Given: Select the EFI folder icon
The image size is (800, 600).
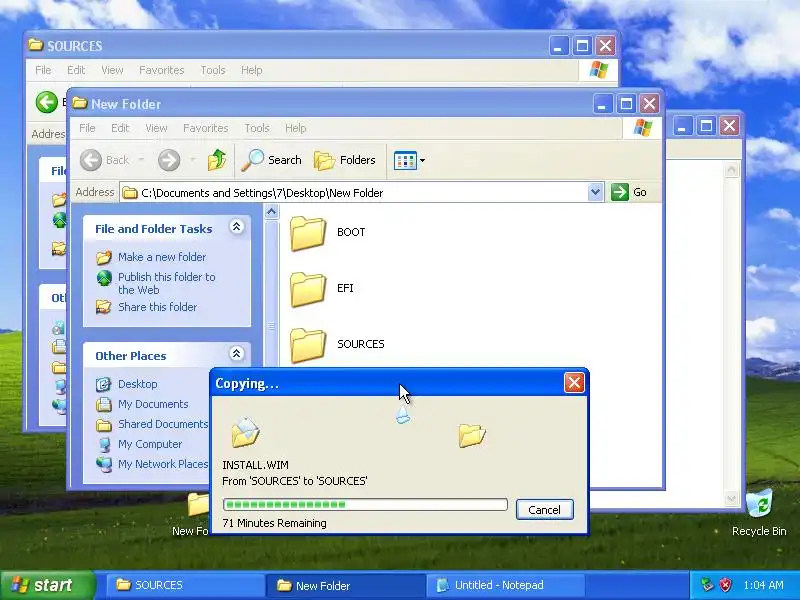Looking at the screenshot, I should (x=308, y=289).
